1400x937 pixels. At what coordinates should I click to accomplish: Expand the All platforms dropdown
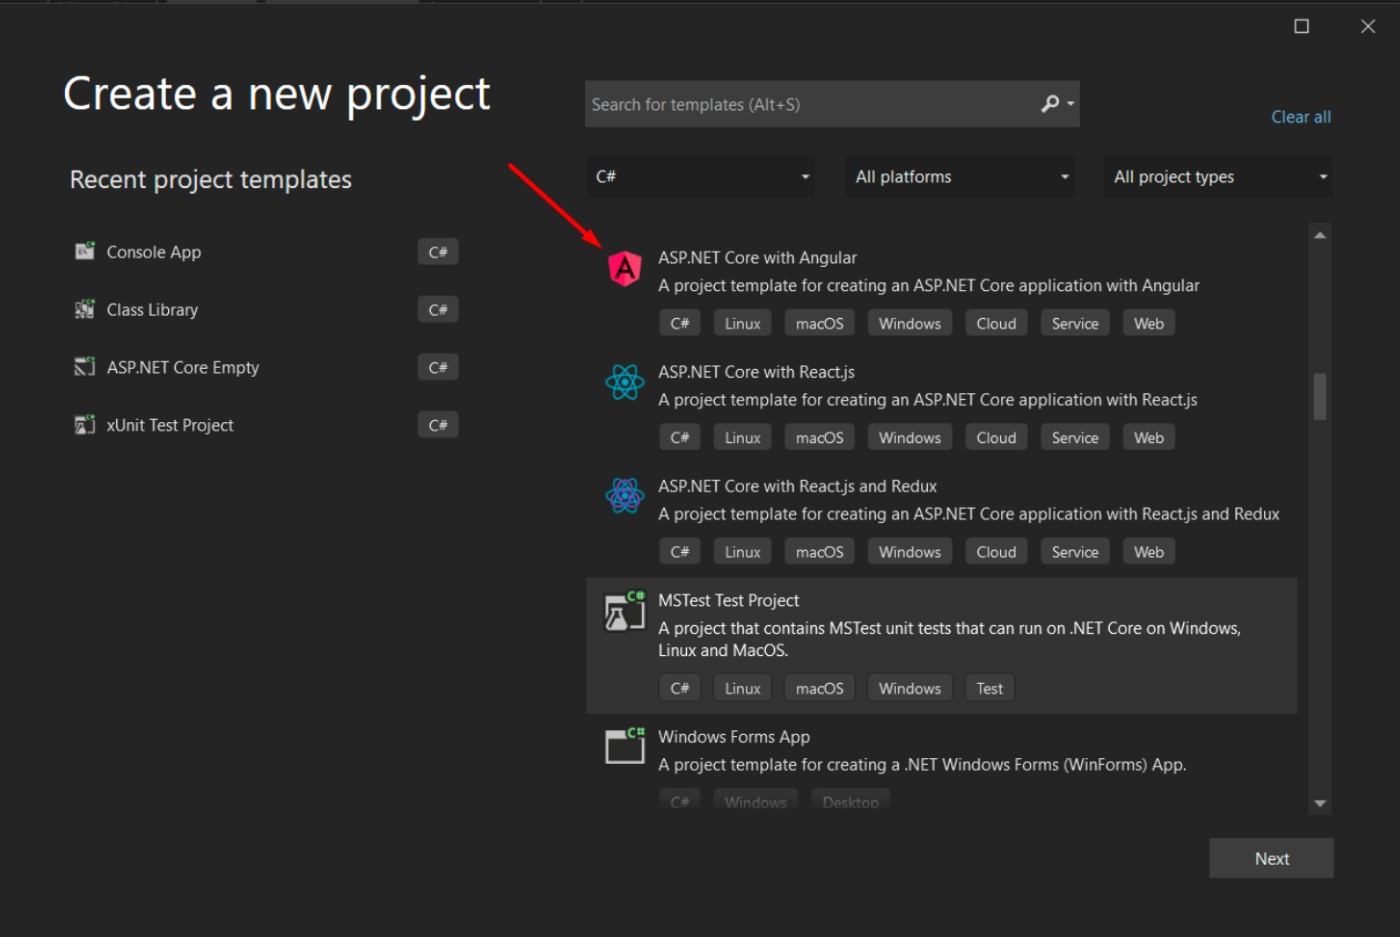pyautogui.click(x=960, y=177)
